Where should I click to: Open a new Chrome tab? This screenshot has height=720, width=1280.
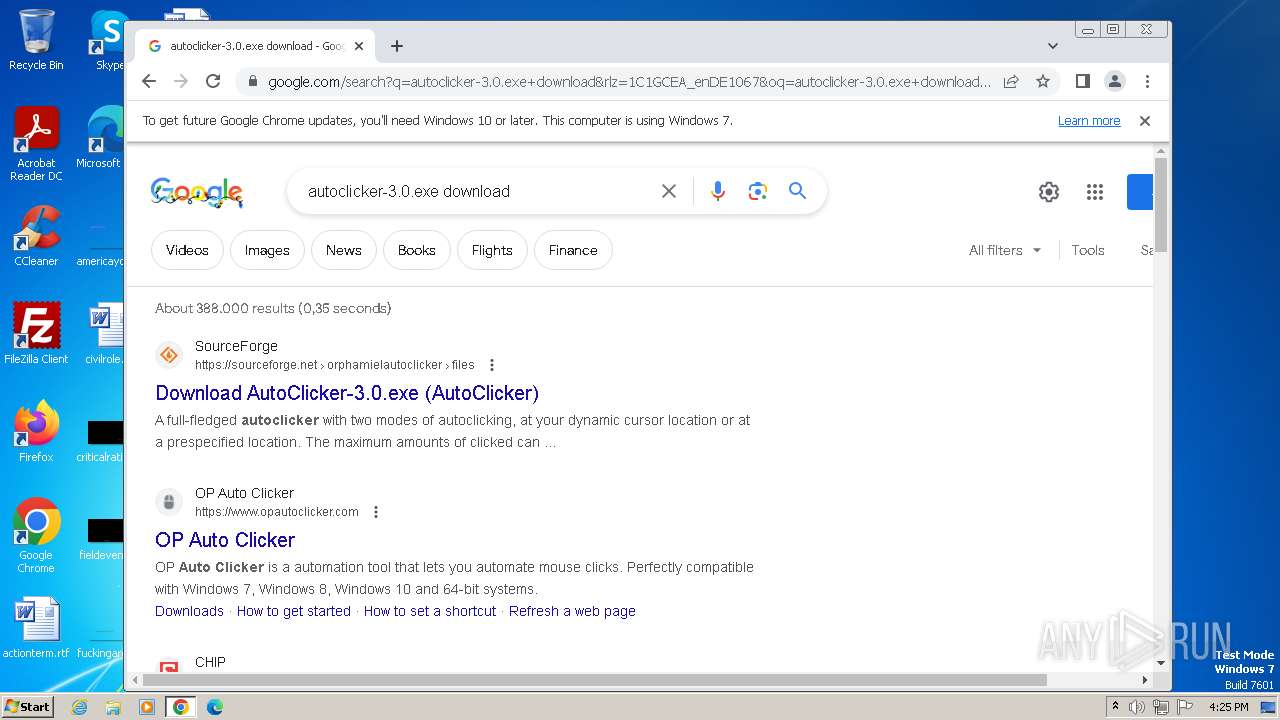[397, 46]
